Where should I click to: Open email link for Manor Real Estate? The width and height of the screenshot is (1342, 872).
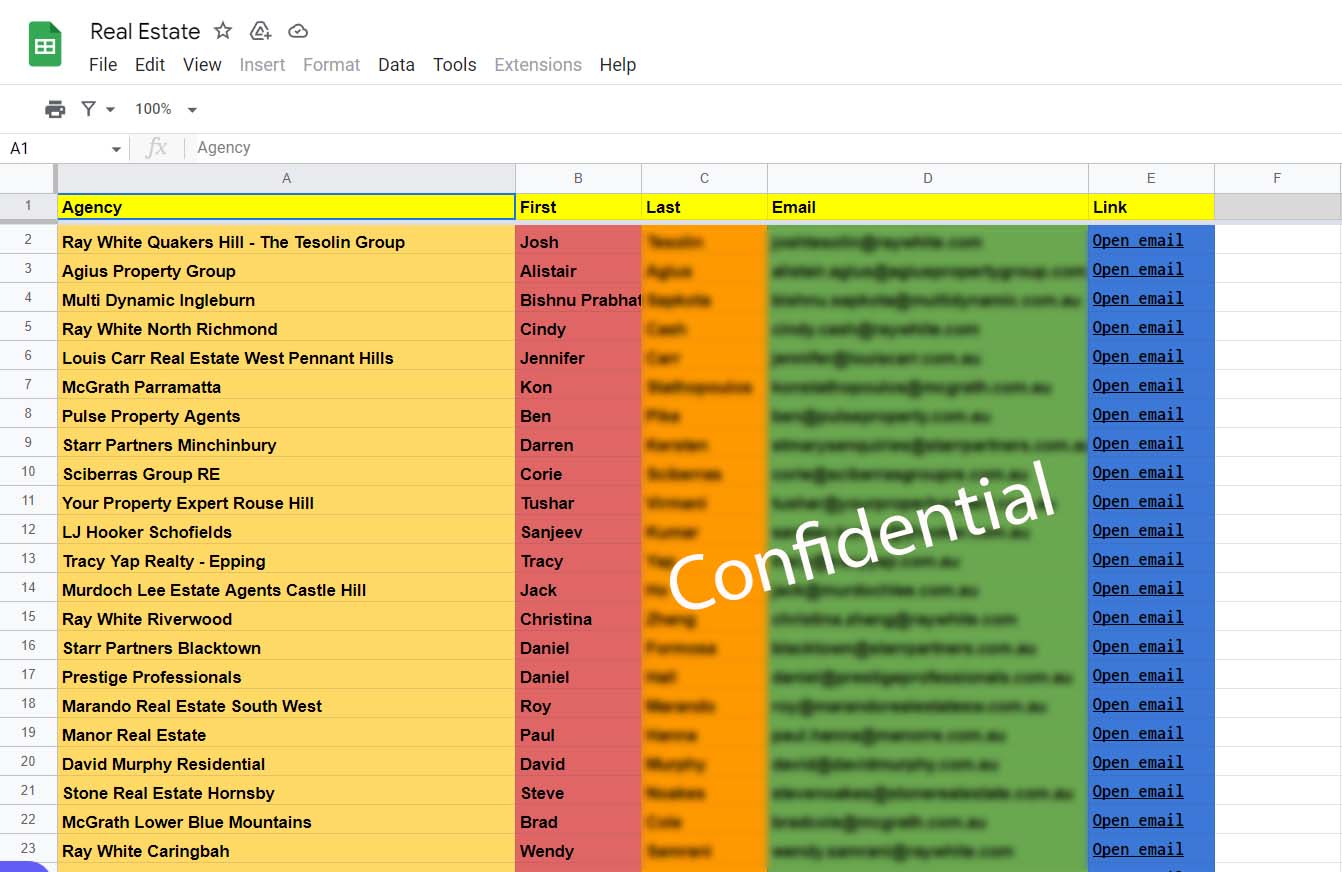click(x=1138, y=733)
